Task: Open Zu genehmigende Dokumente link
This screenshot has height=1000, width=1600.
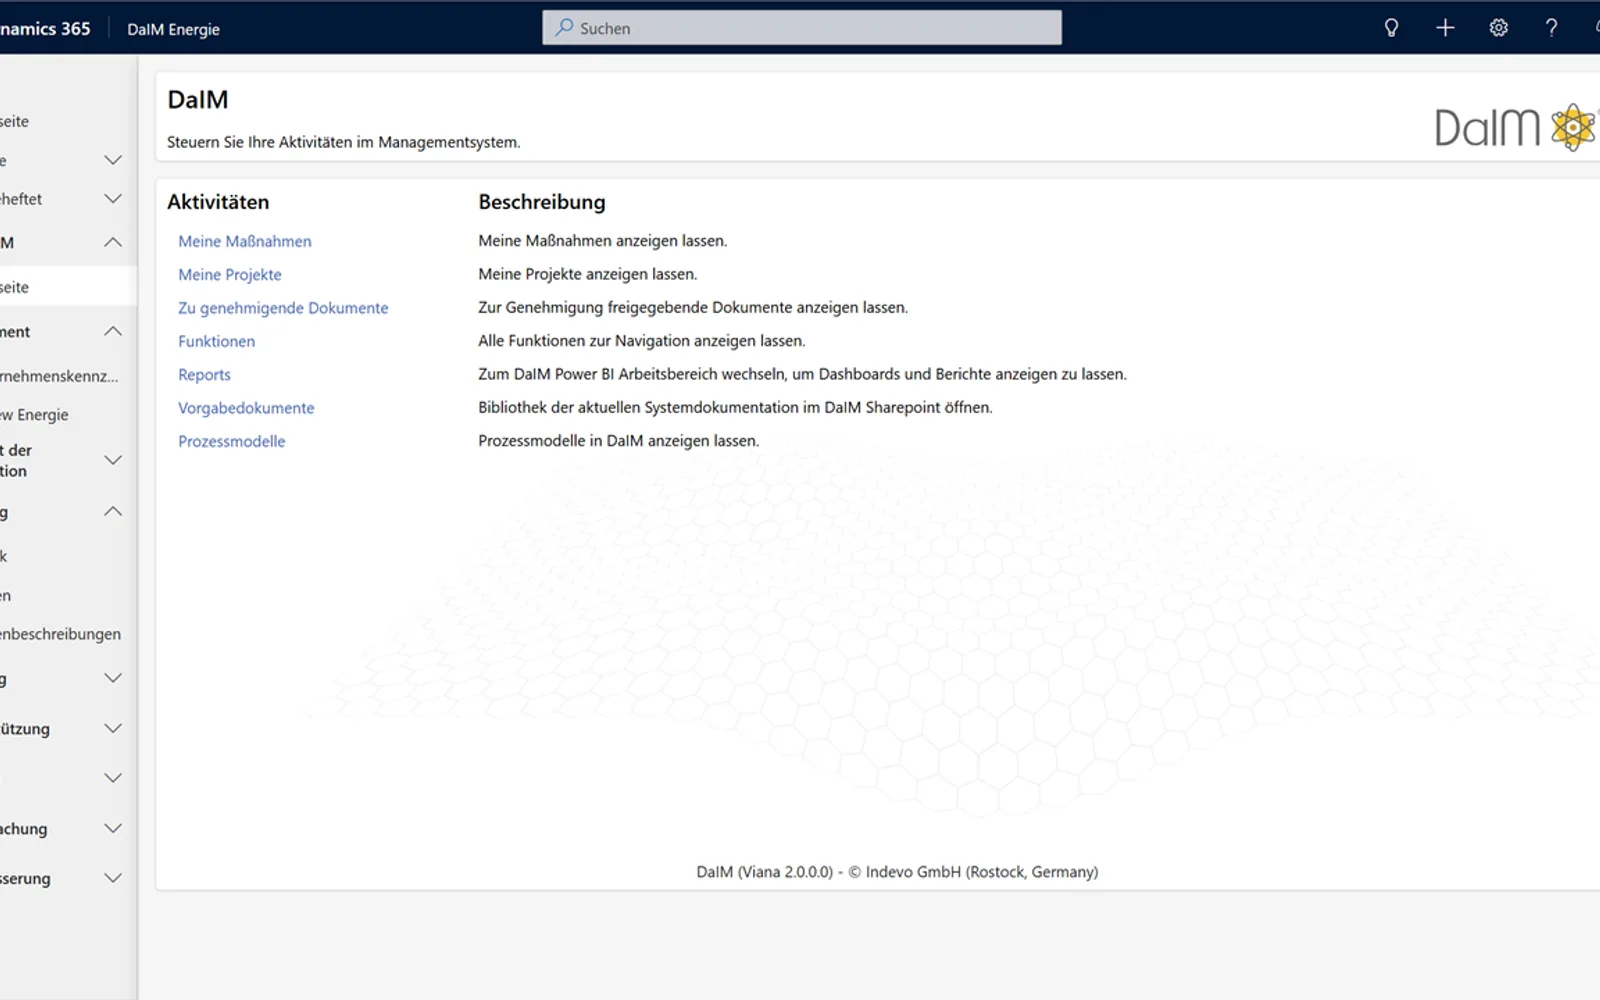Action: (x=283, y=308)
